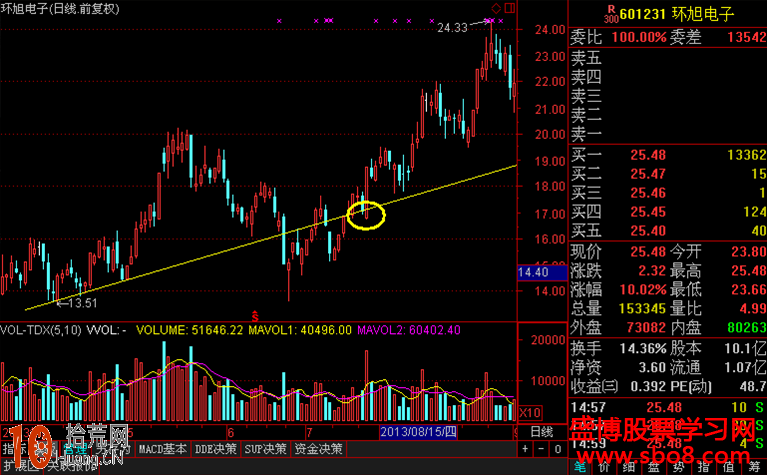
Task: Click the 卖五 ask row label
Action: [x=586, y=58]
